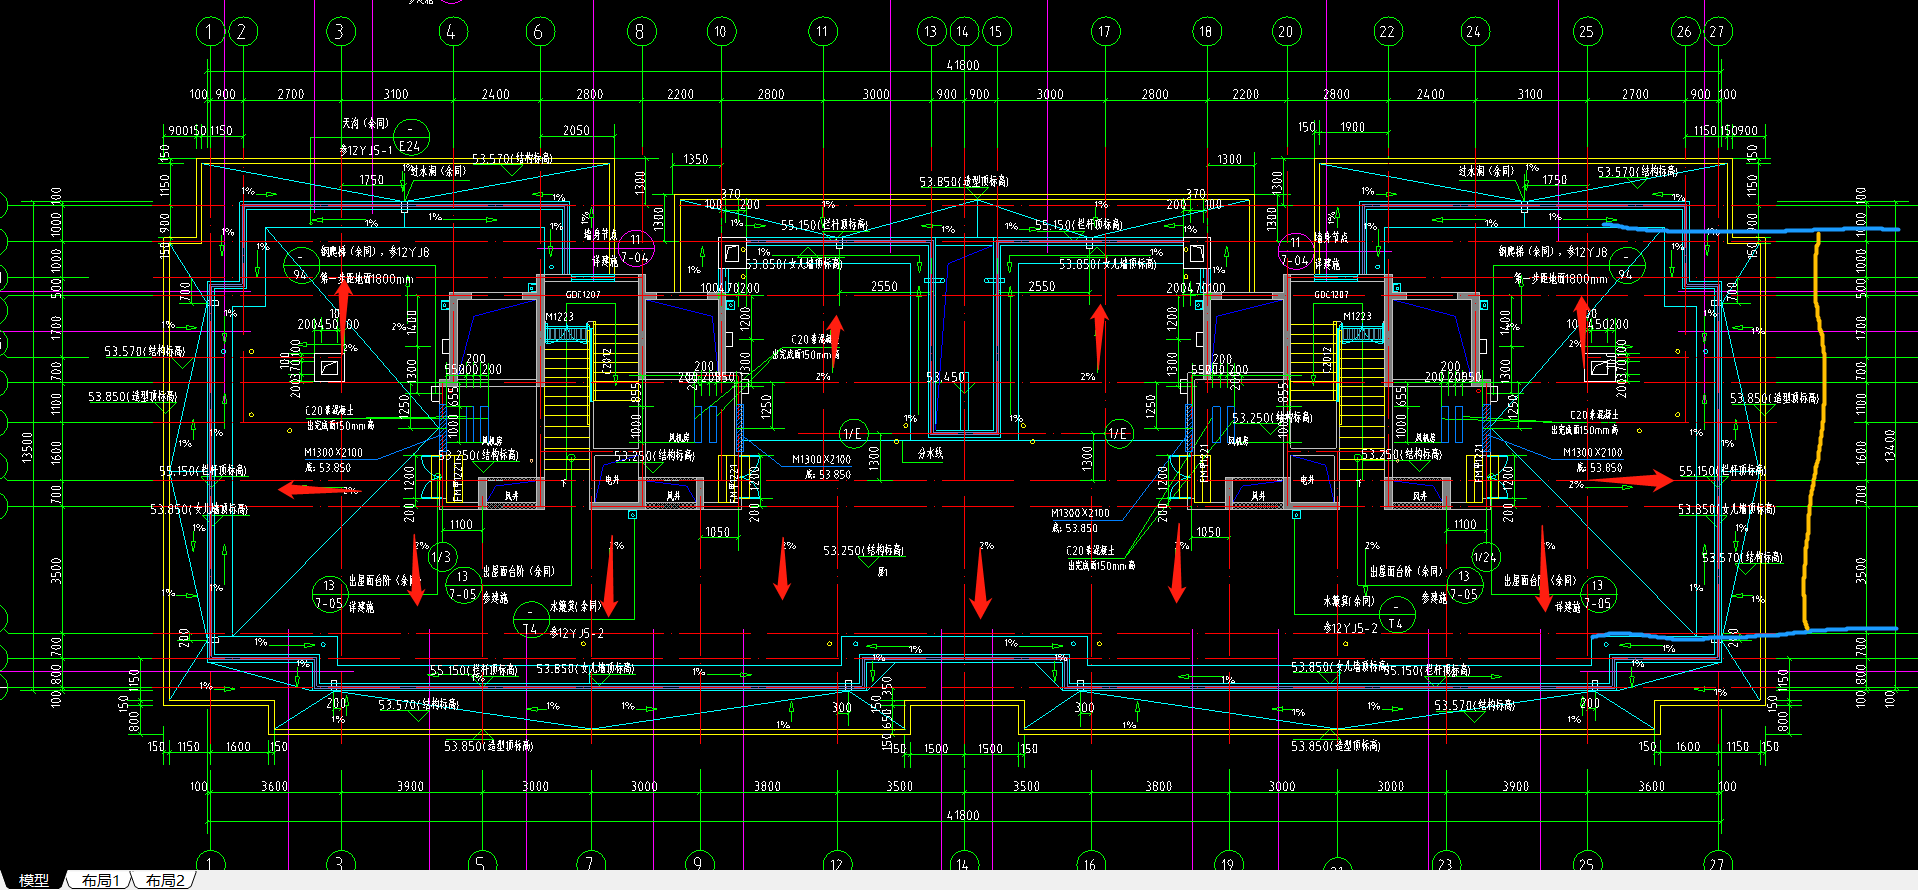Click the 13500 vertical dimension on left
This screenshot has width=1918, height=890.
(x=28, y=447)
